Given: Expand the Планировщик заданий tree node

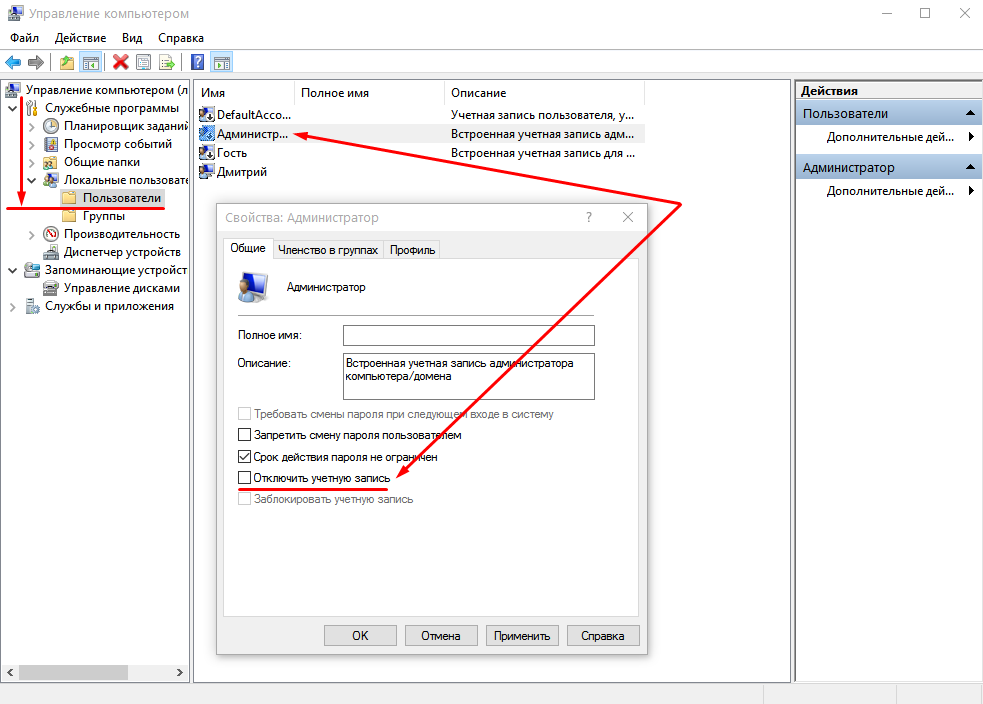Looking at the screenshot, I should click(x=31, y=127).
